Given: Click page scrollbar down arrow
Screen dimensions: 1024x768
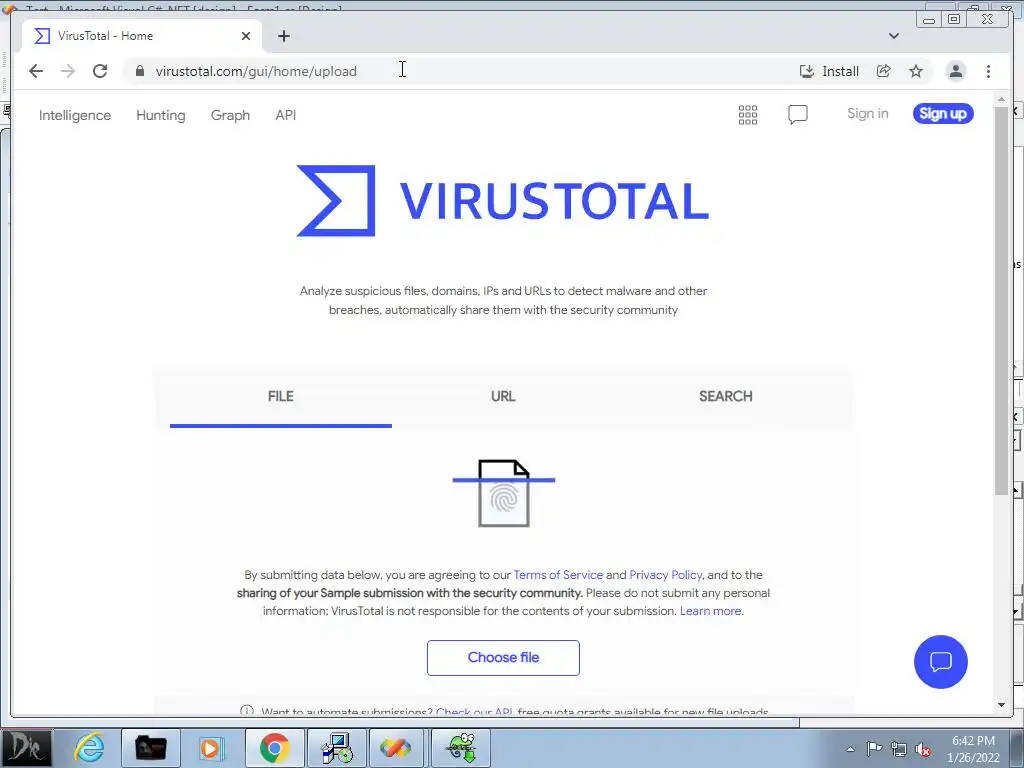Looking at the screenshot, I should tap(1001, 705).
